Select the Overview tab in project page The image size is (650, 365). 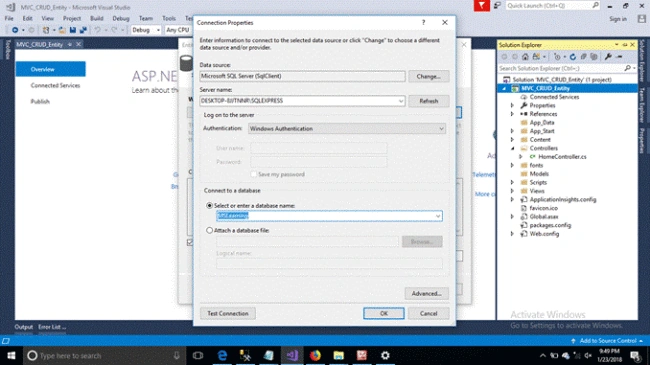(51, 69)
